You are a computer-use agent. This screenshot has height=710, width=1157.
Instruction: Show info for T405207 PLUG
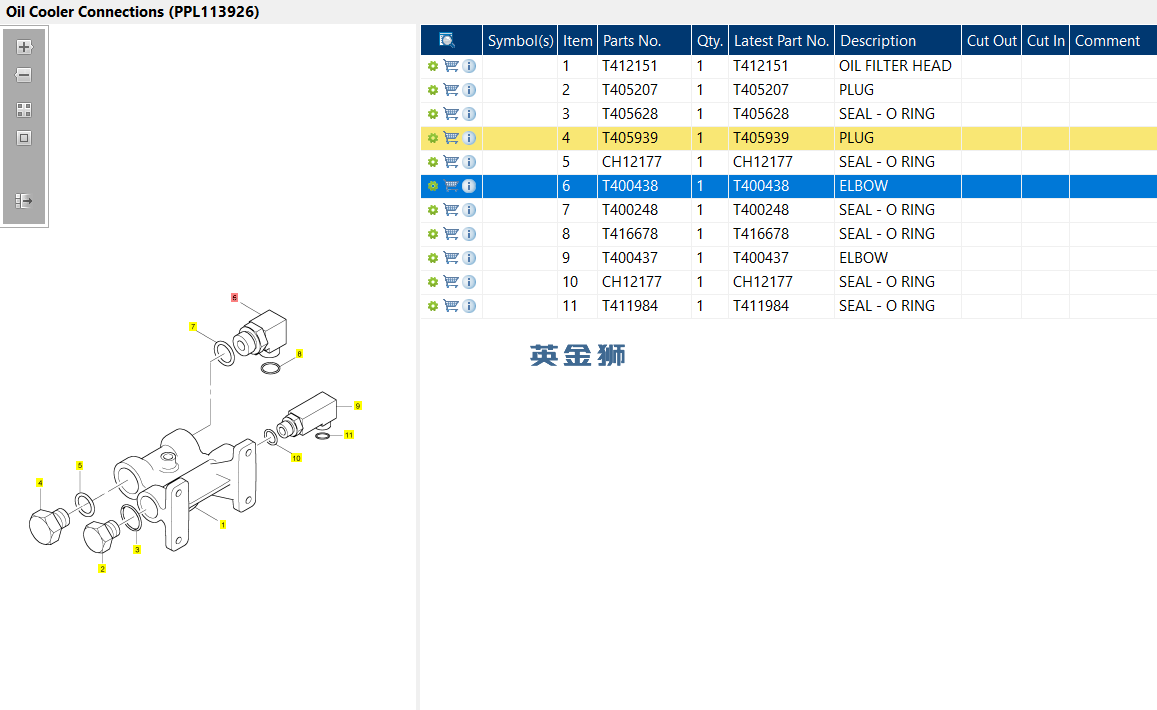tap(469, 90)
